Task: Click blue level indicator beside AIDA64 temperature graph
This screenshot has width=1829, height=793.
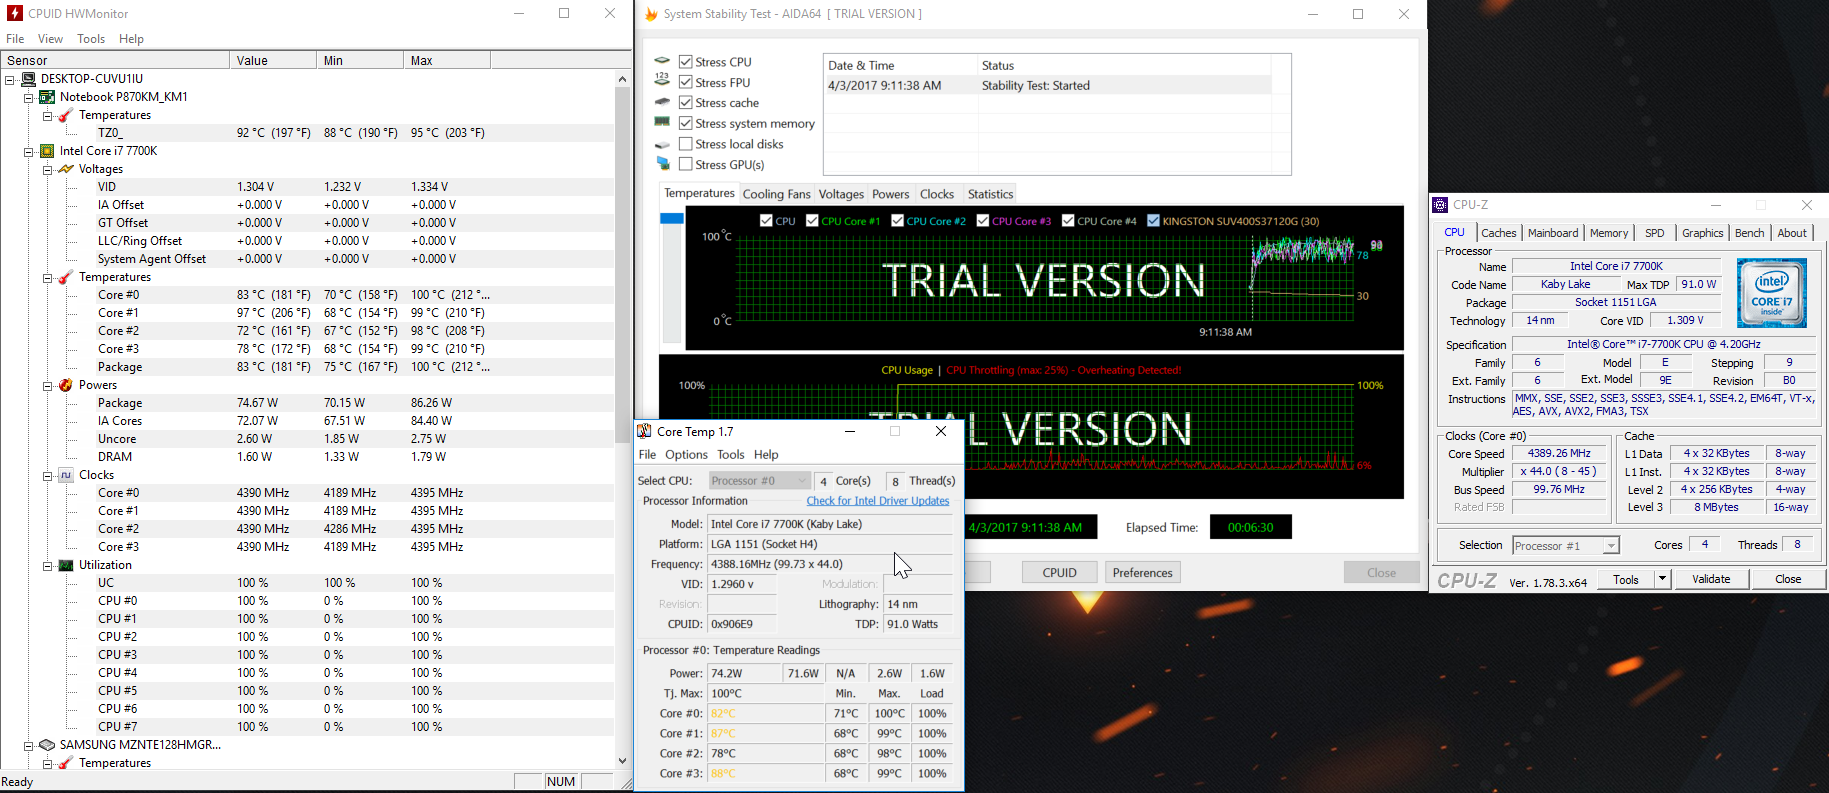Action: pos(671,218)
